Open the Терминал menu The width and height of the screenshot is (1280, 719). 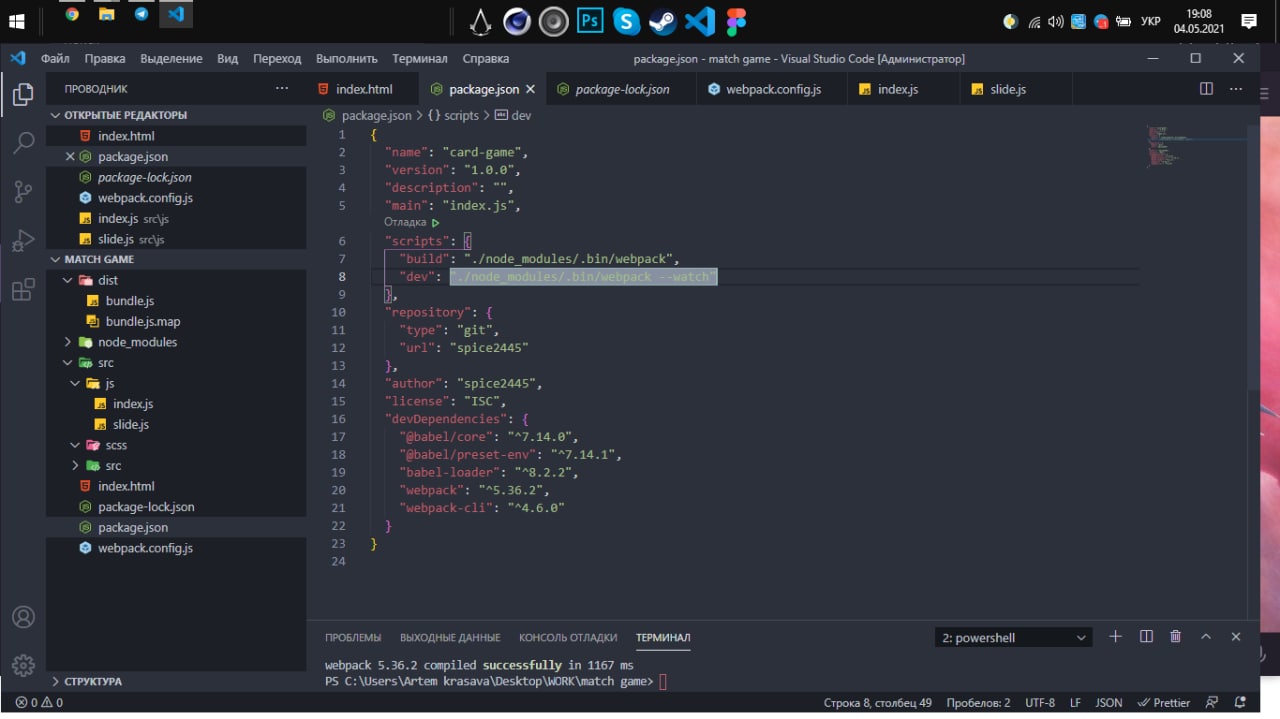point(419,59)
